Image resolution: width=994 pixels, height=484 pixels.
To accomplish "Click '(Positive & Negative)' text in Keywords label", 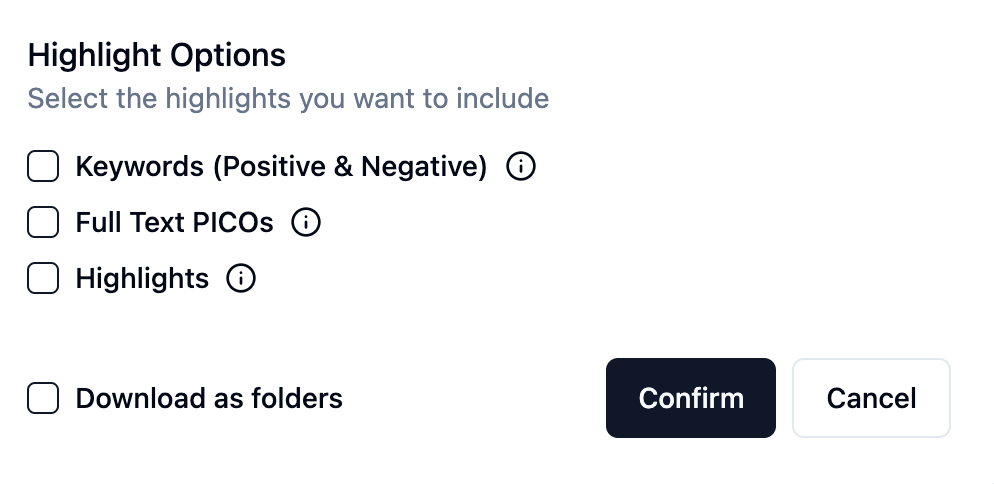I will click(349, 167).
